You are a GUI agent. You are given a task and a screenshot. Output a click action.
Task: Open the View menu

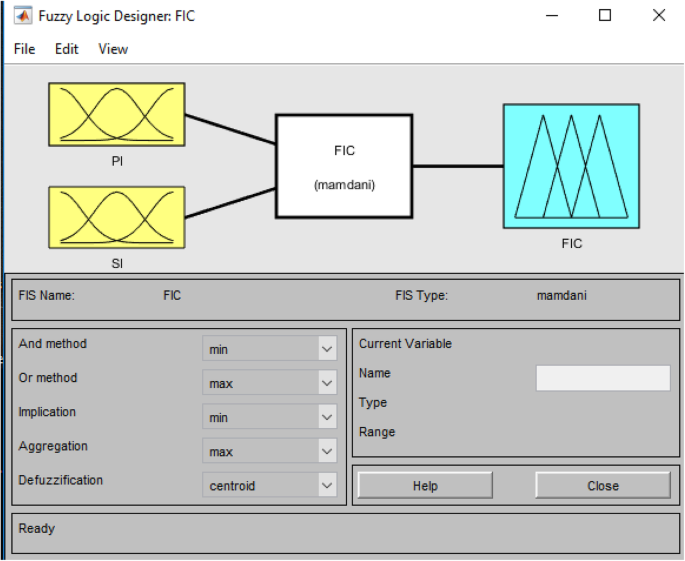click(113, 49)
